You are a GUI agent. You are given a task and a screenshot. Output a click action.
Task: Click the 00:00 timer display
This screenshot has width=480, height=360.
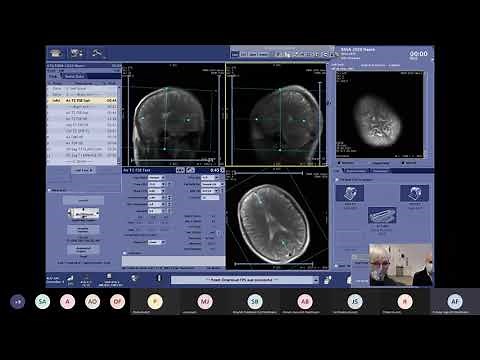pyautogui.click(x=418, y=54)
